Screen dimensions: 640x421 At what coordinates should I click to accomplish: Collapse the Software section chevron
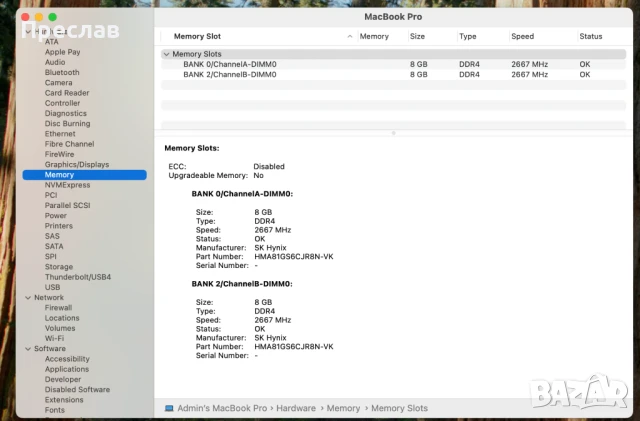28,349
